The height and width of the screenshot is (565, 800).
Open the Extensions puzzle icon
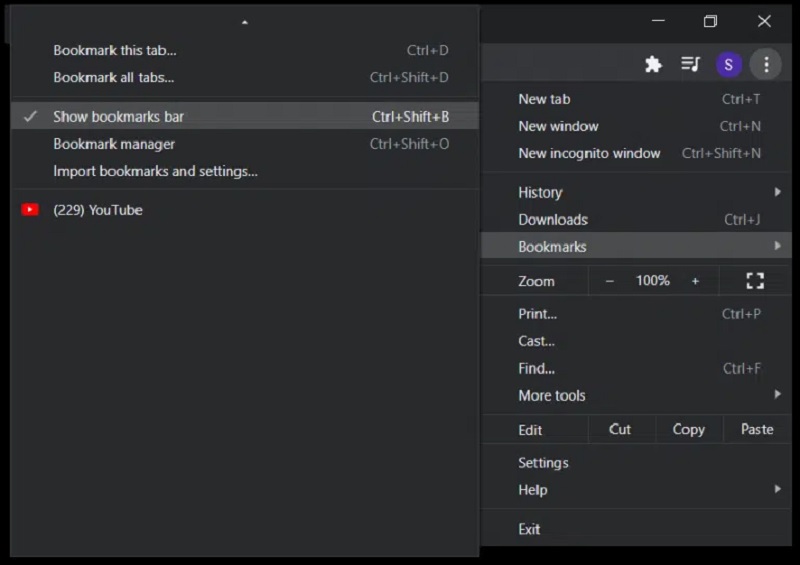[x=653, y=65]
